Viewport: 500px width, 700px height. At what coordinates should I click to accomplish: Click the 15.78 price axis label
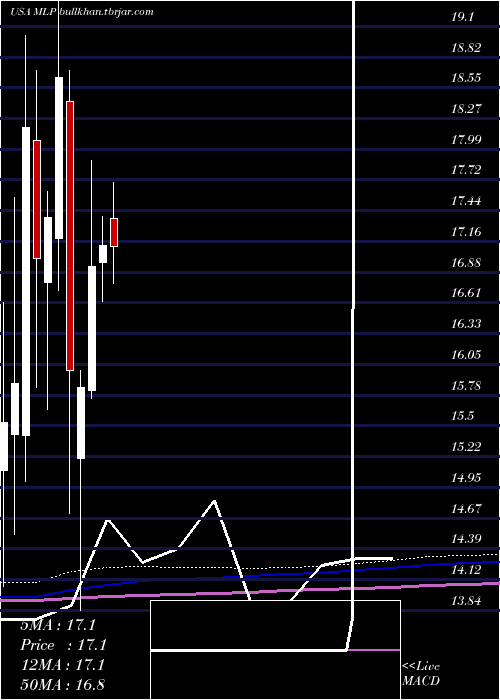click(x=466, y=385)
